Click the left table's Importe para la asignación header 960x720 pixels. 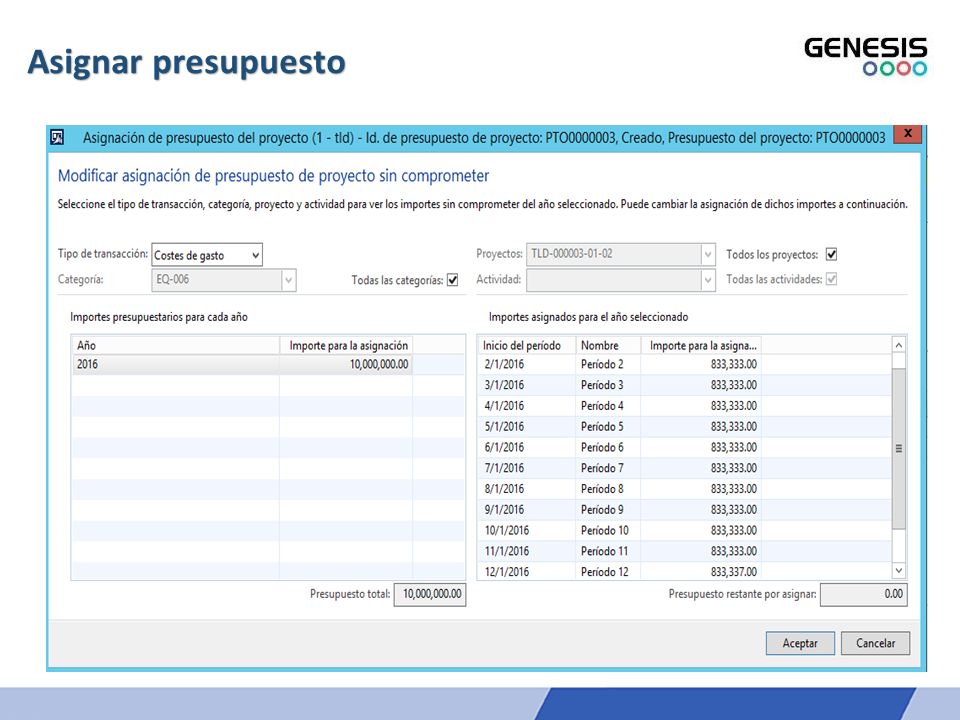pyautogui.click(x=346, y=345)
